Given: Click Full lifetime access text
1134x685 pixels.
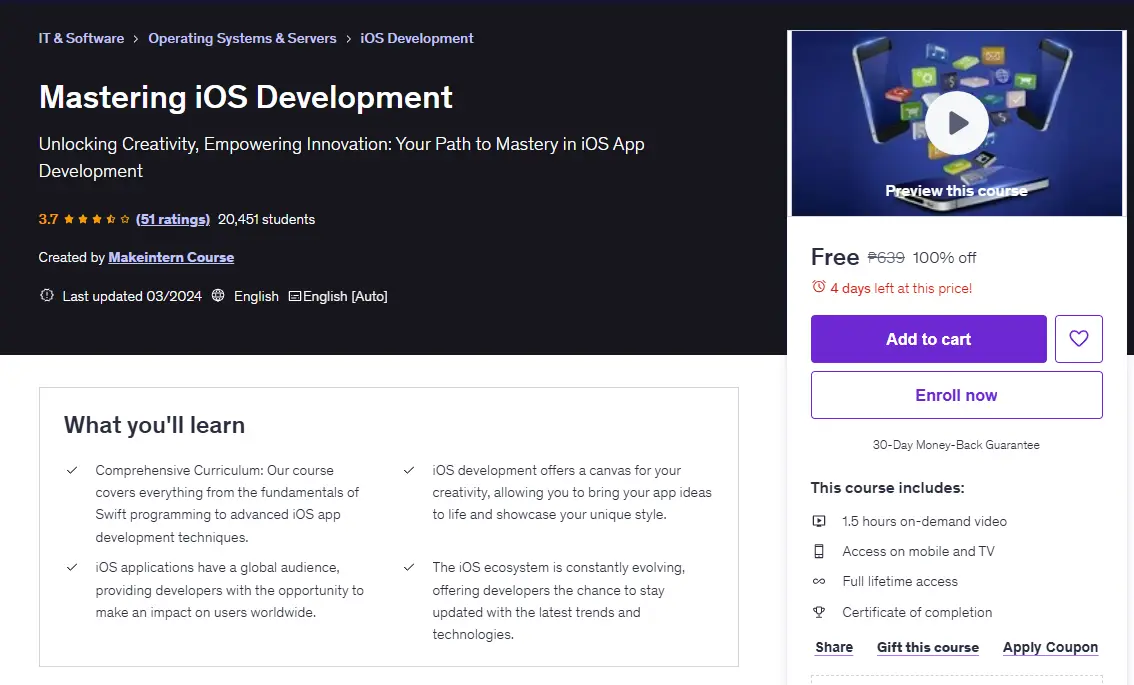Looking at the screenshot, I should coord(900,582).
